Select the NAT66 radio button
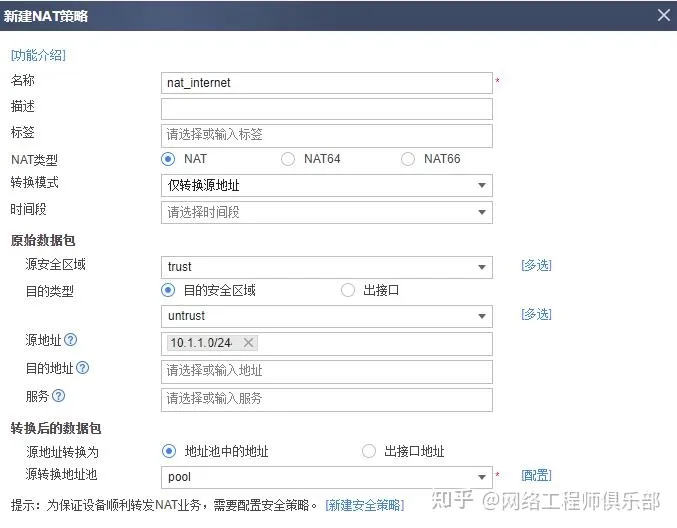The image size is (677, 528). tap(408, 159)
